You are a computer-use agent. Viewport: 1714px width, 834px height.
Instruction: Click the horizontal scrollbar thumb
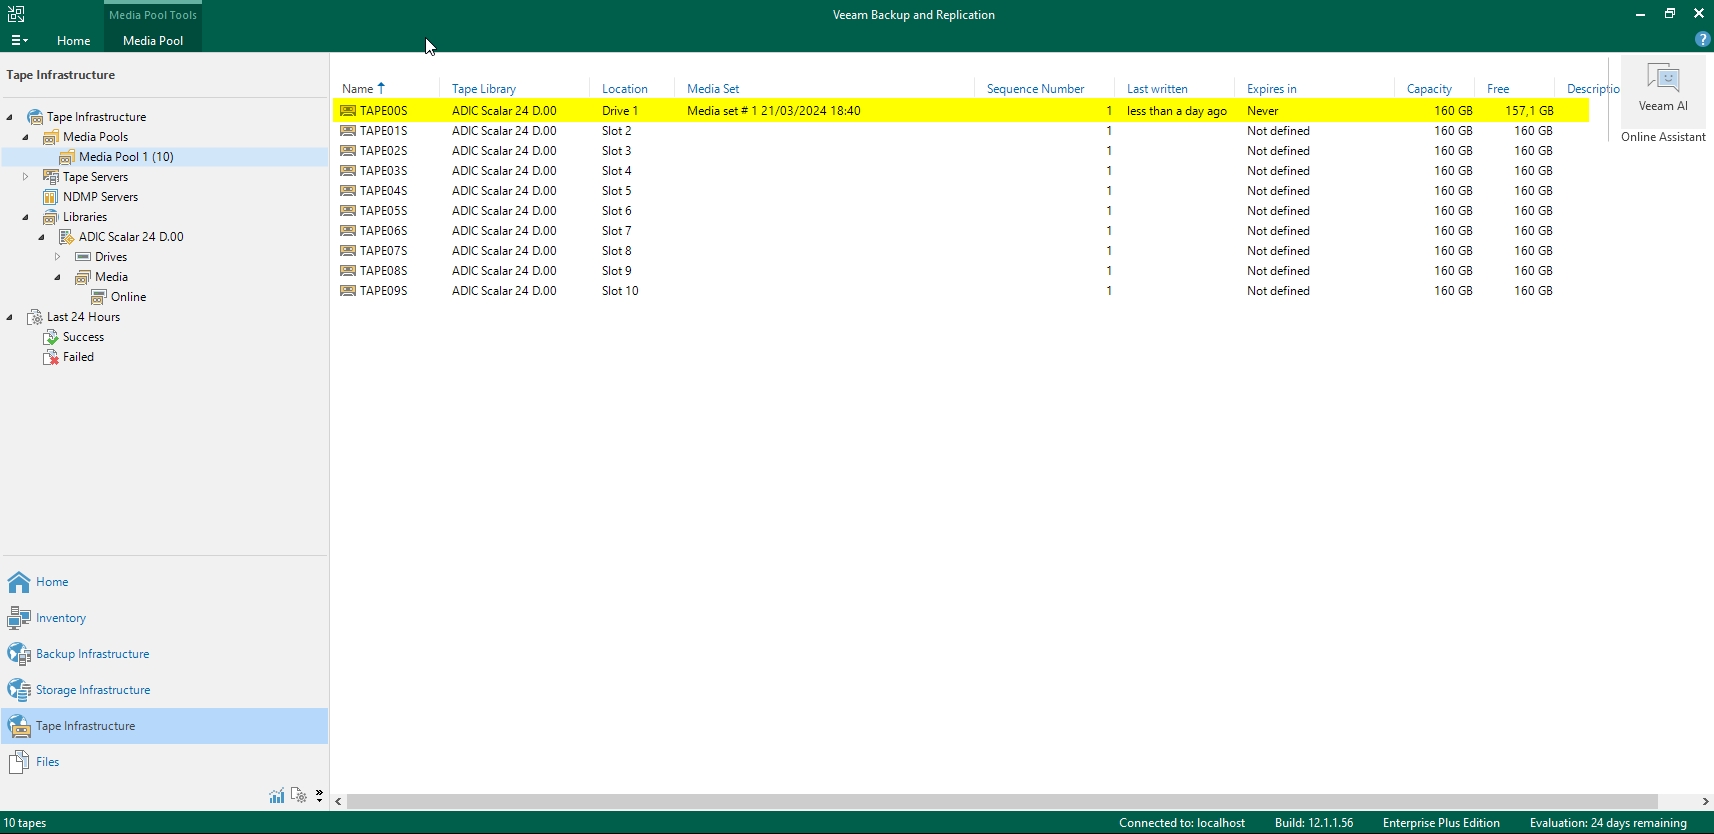tap(1002, 802)
